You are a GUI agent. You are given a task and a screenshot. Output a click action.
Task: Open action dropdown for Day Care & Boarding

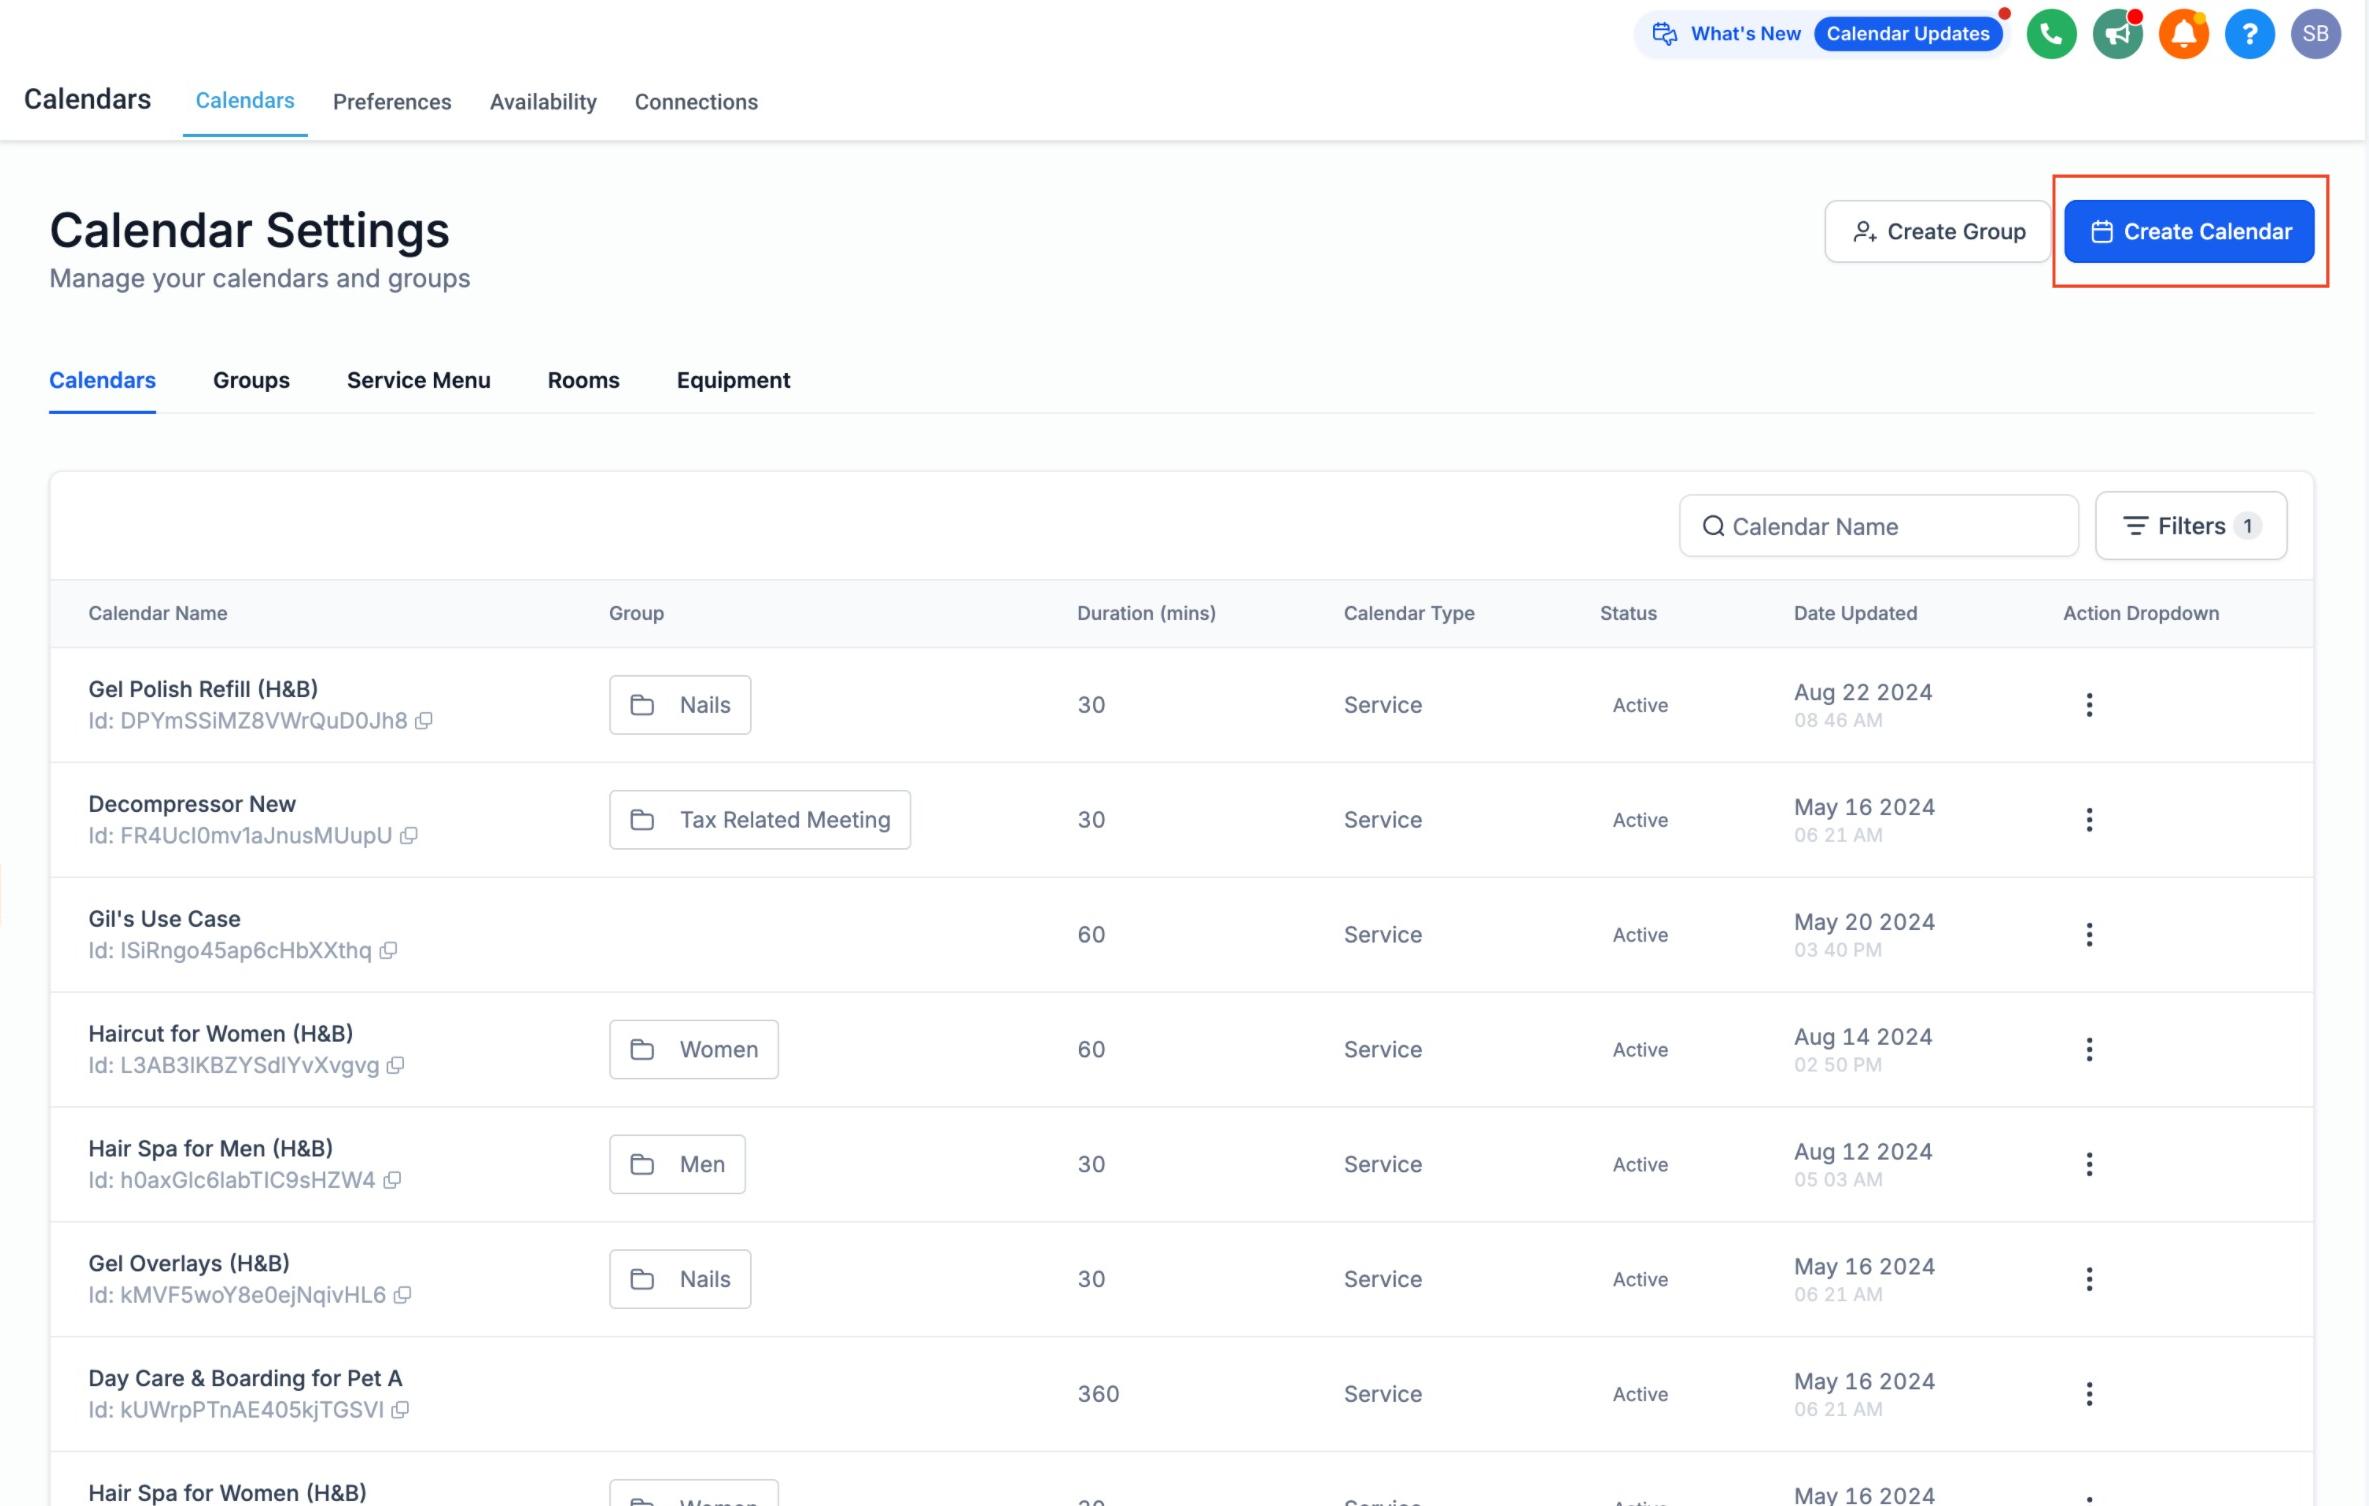[x=2089, y=1394]
